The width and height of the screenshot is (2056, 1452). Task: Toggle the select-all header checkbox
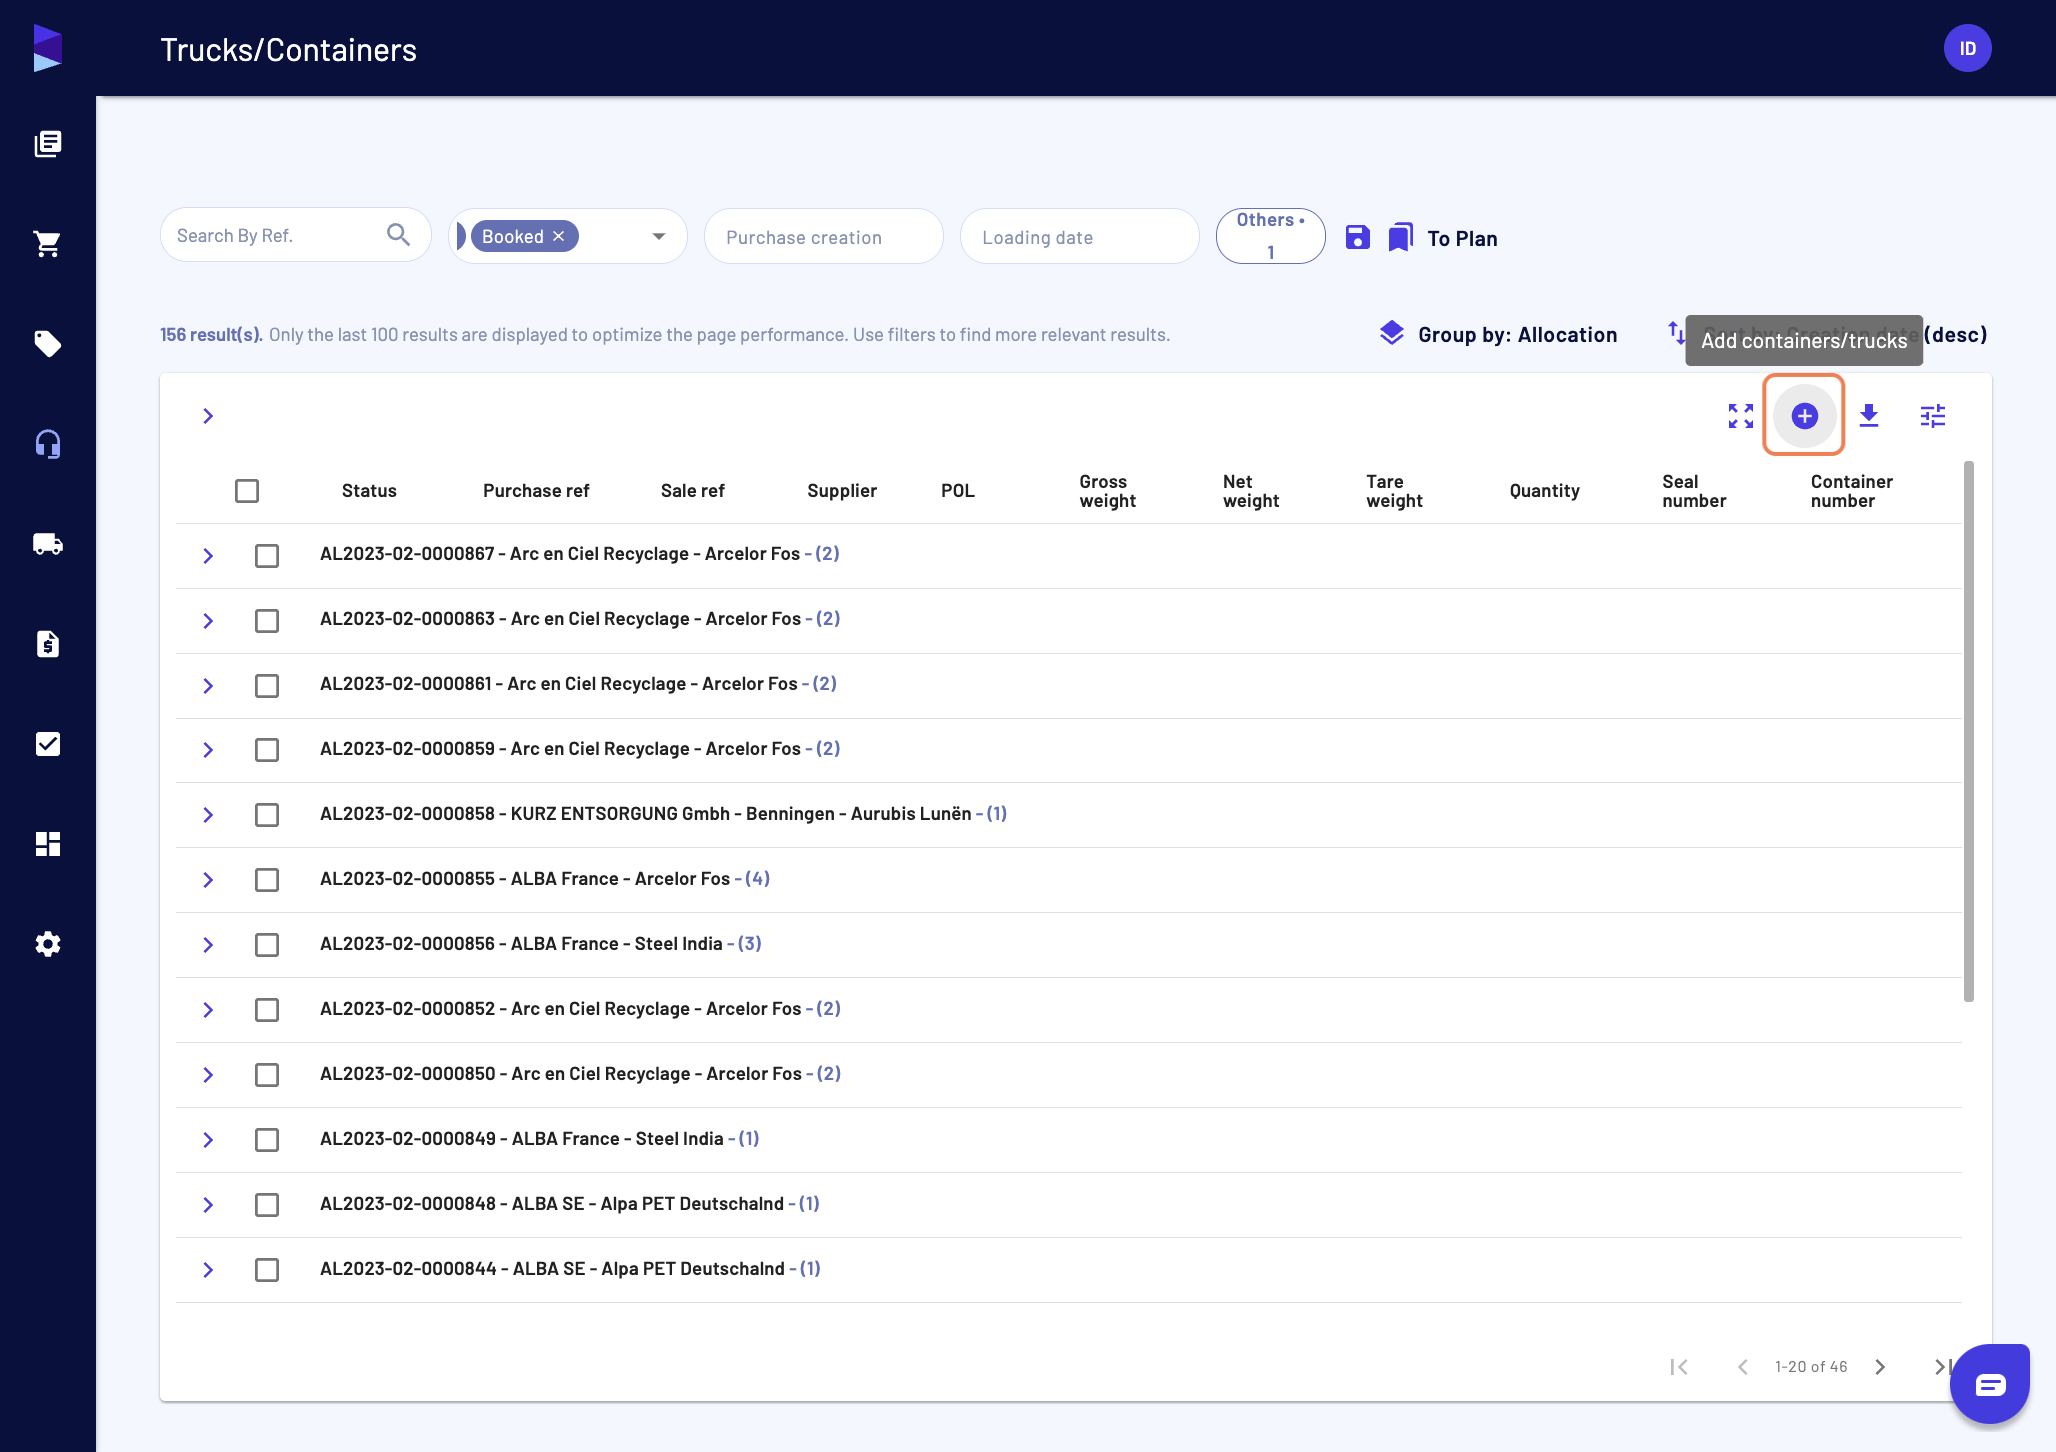pyautogui.click(x=247, y=491)
